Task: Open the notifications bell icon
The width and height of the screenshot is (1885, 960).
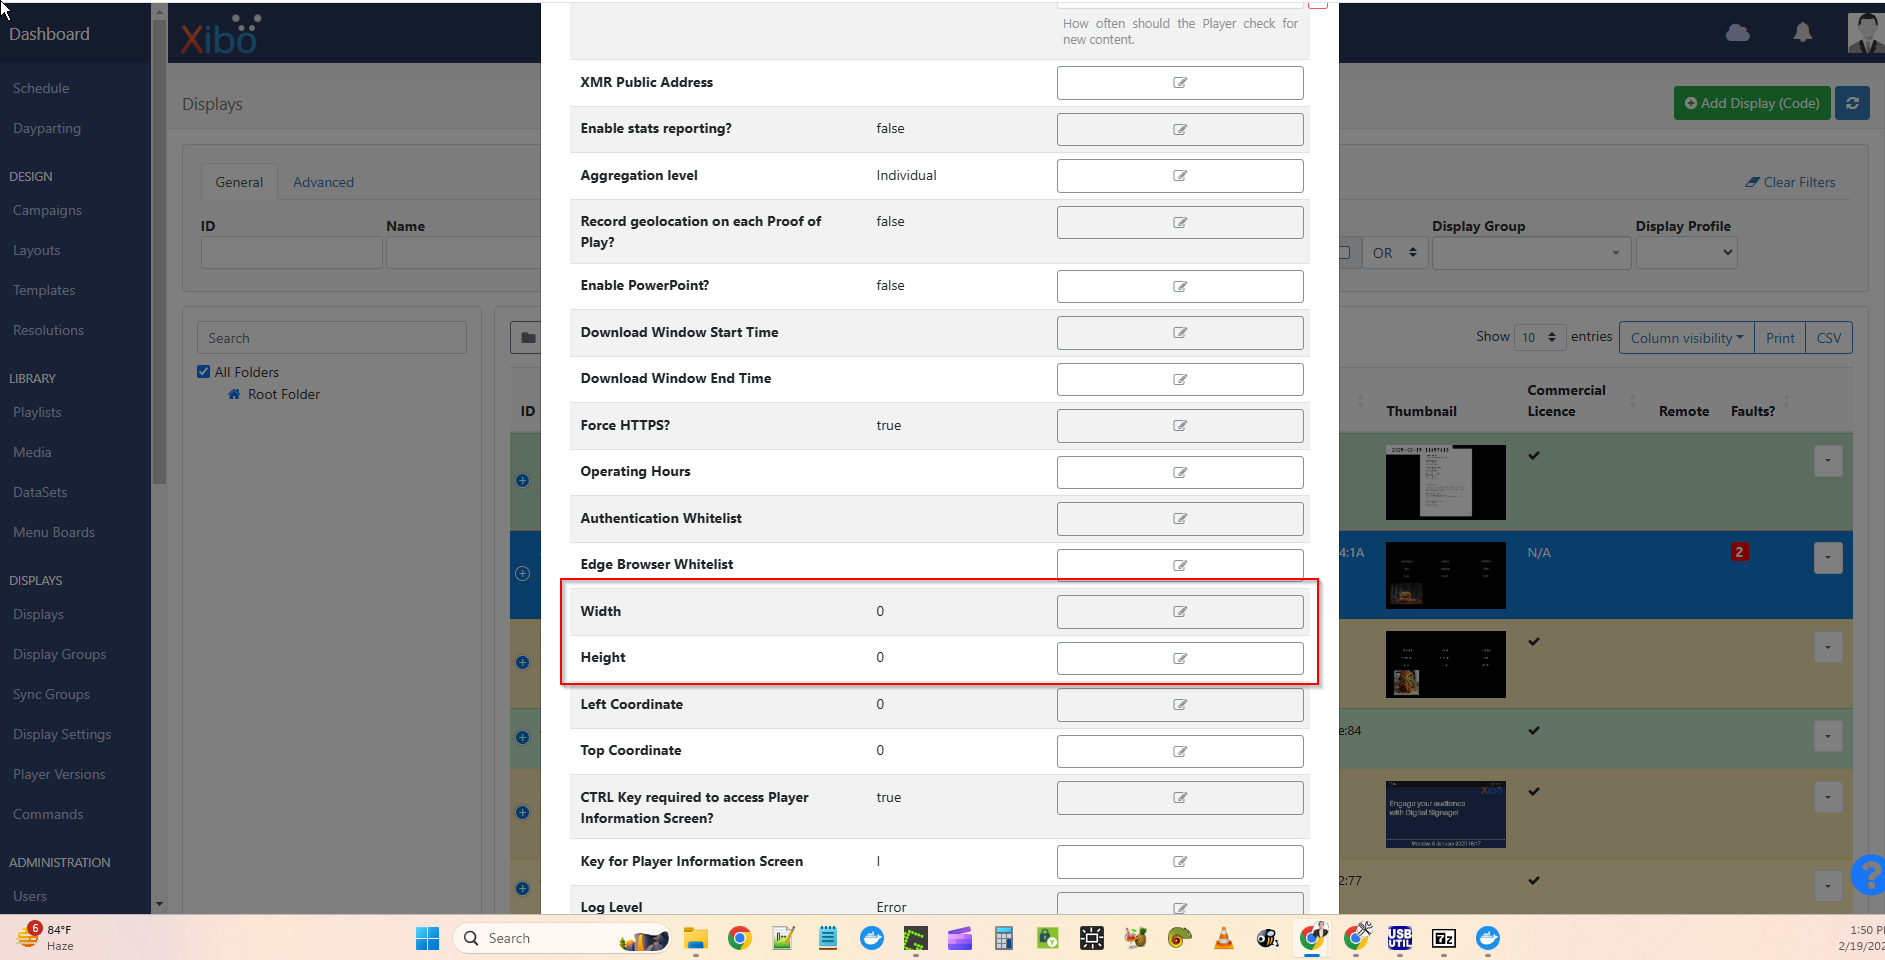Action: point(1801,33)
